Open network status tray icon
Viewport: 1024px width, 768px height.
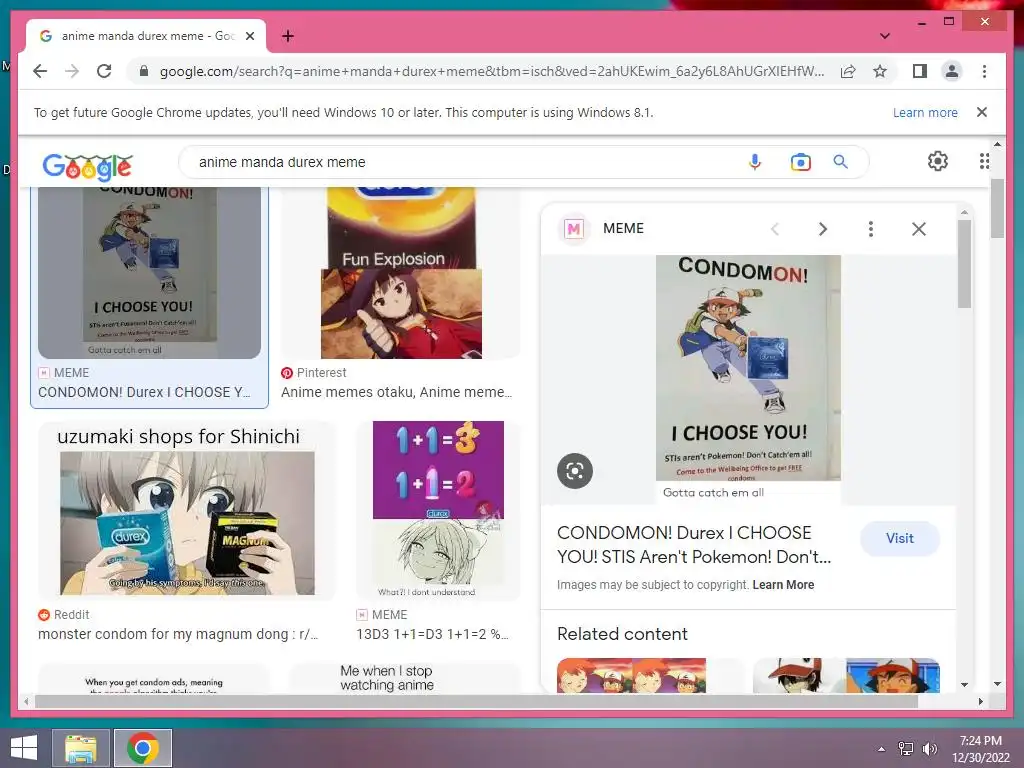coord(906,749)
